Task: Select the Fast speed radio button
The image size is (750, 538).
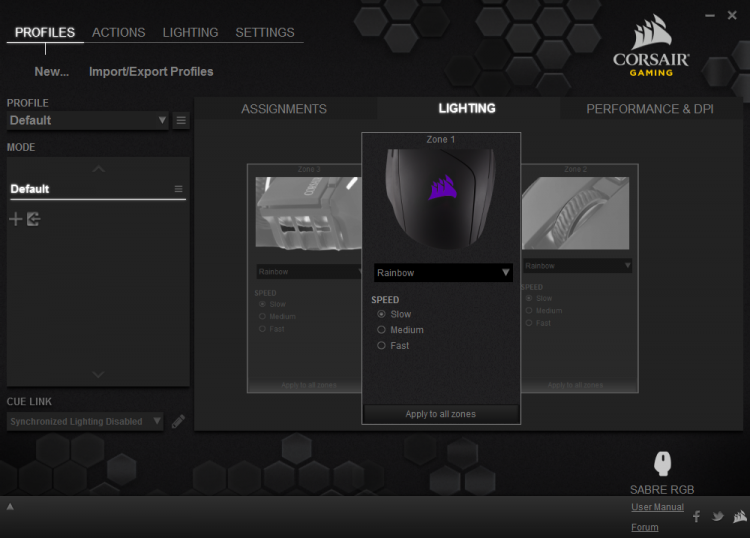Action: click(x=381, y=346)
